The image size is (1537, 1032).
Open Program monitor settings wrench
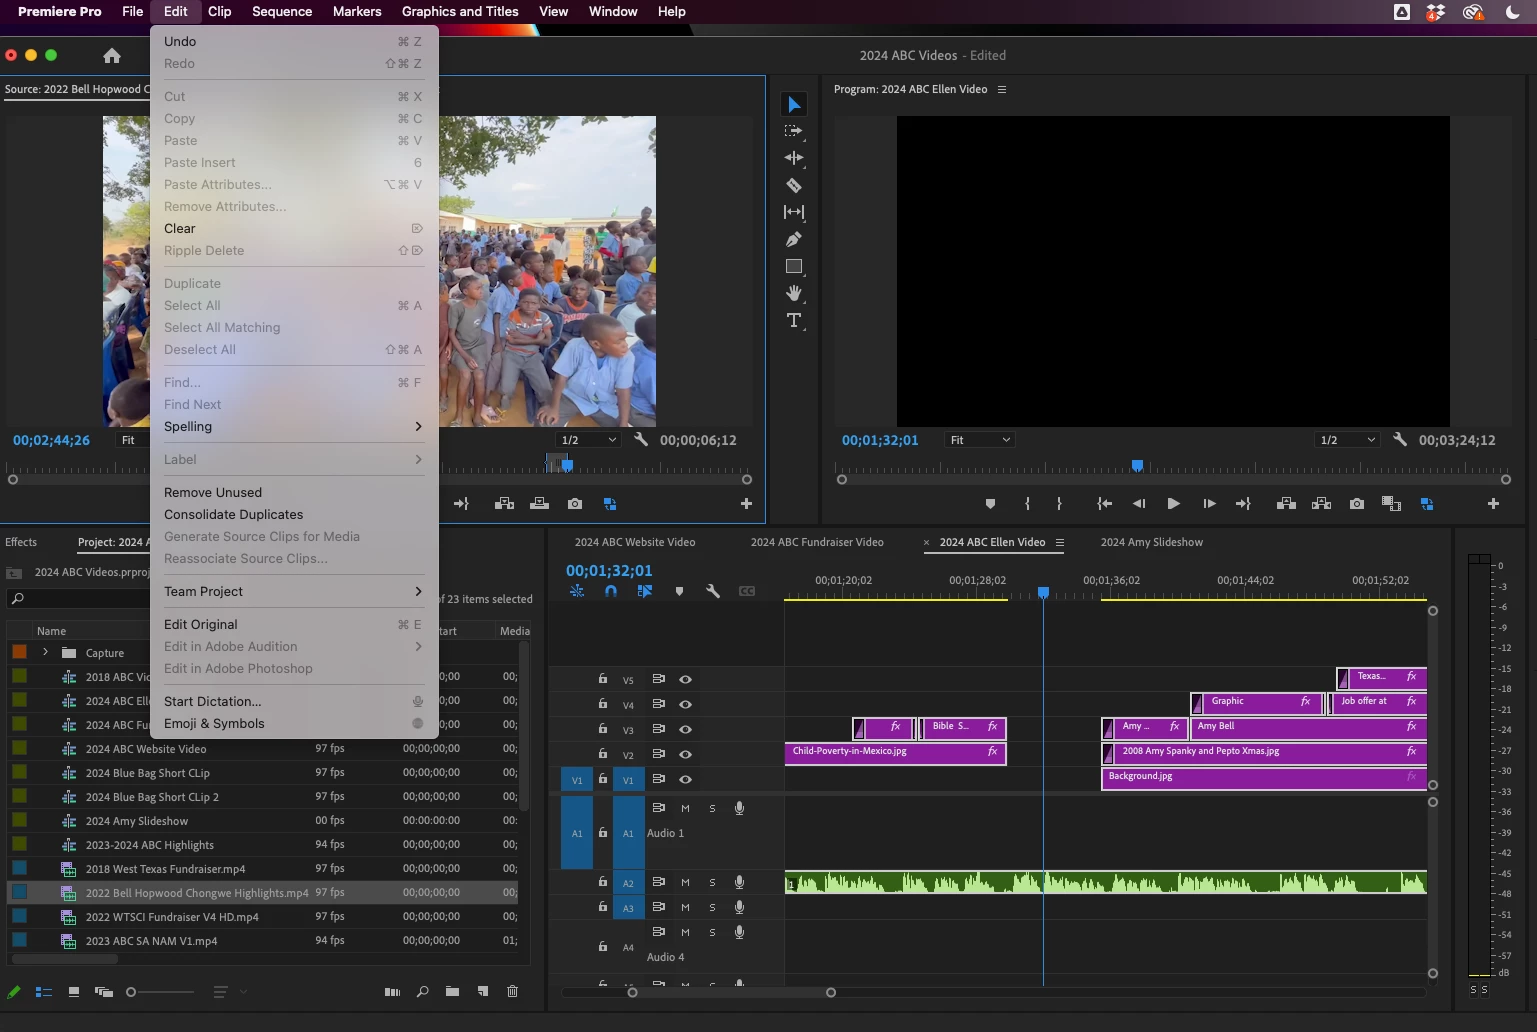[x=1400, y=440]
